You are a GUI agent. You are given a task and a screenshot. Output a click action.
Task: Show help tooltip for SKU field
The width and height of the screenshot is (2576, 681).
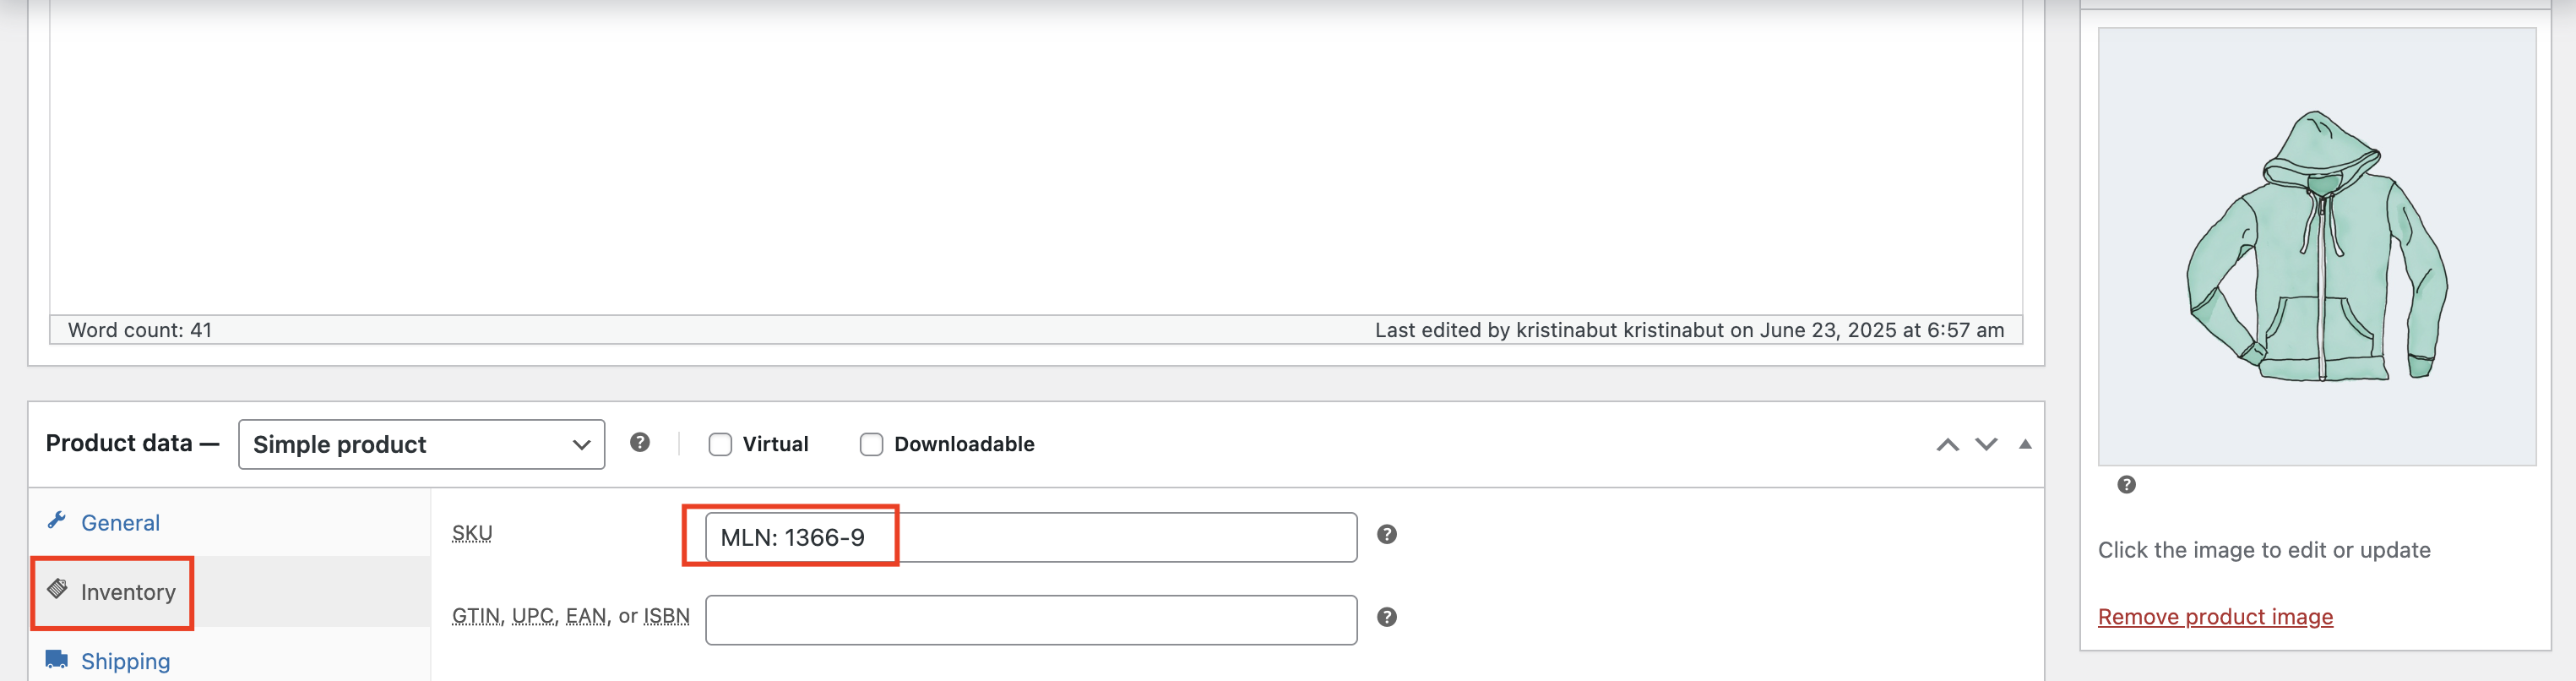point(1386,534)
